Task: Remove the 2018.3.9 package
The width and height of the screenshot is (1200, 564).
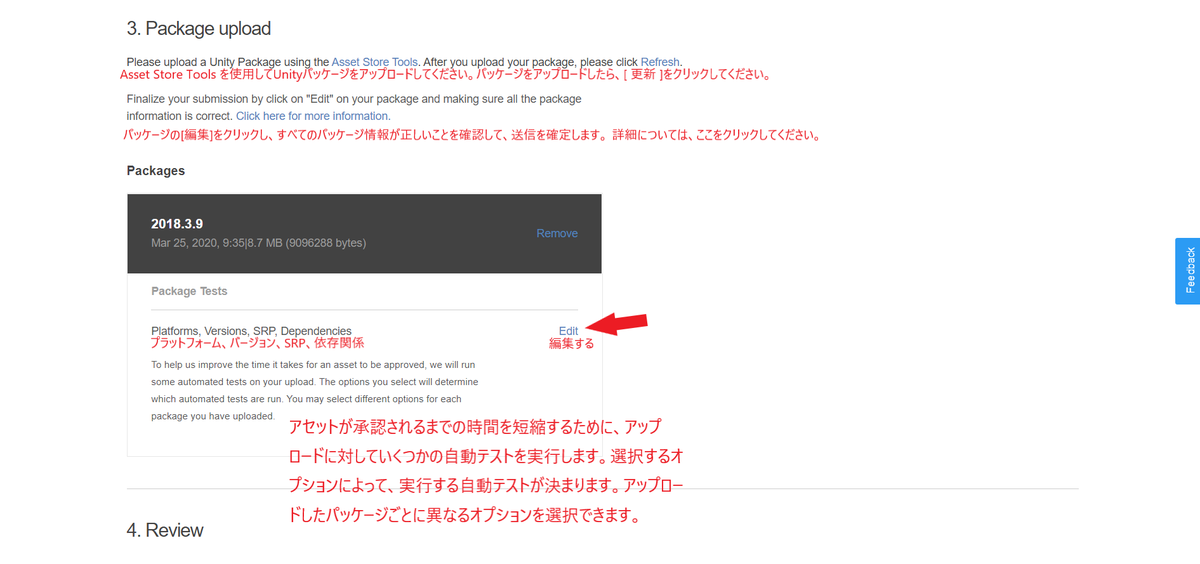Action: click(x=557, y=233)
